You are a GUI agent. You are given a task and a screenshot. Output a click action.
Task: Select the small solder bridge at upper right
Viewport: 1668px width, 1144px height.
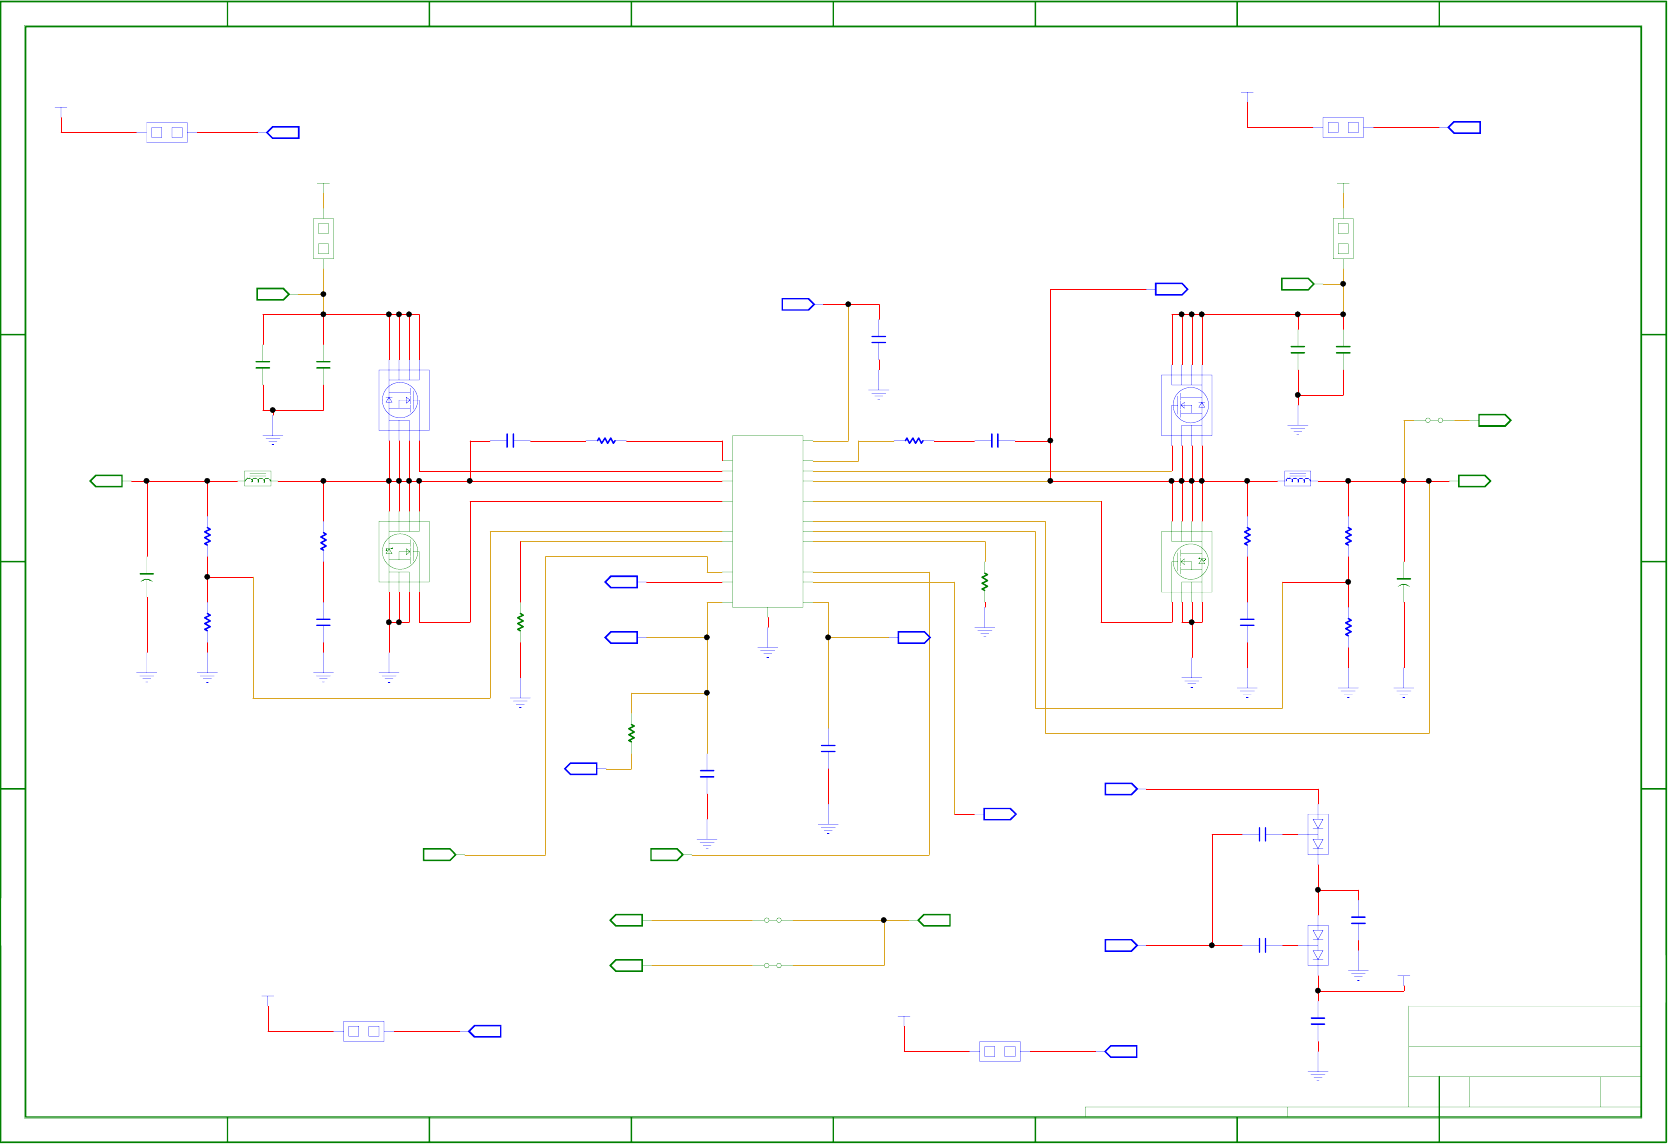point(1434,420)
